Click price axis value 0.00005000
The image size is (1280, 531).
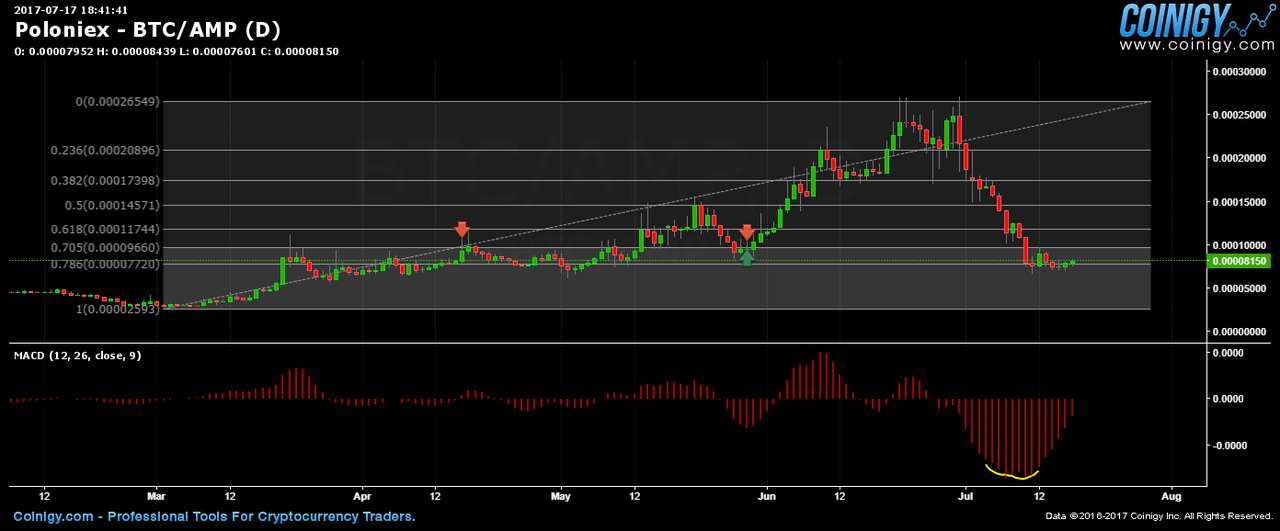tap(1239, 288)
